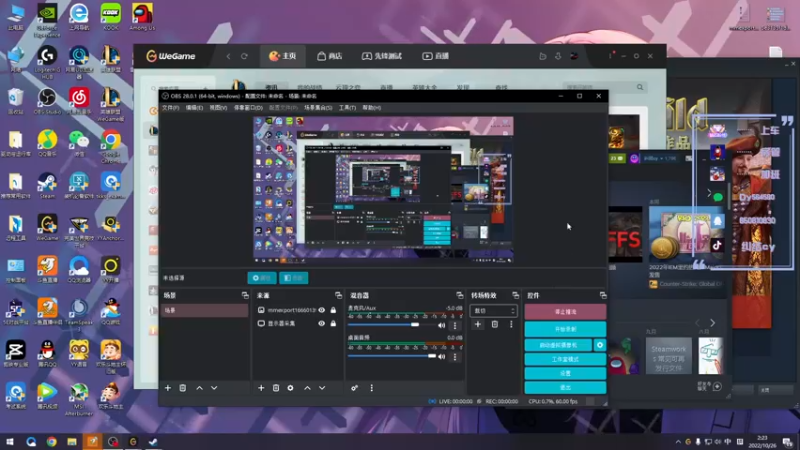
Task: Move source up in Sources dock
Action: tap(307, 388)
